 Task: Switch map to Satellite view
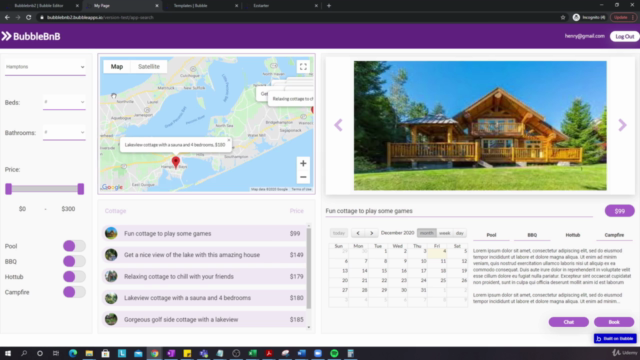tap(149, 67)
